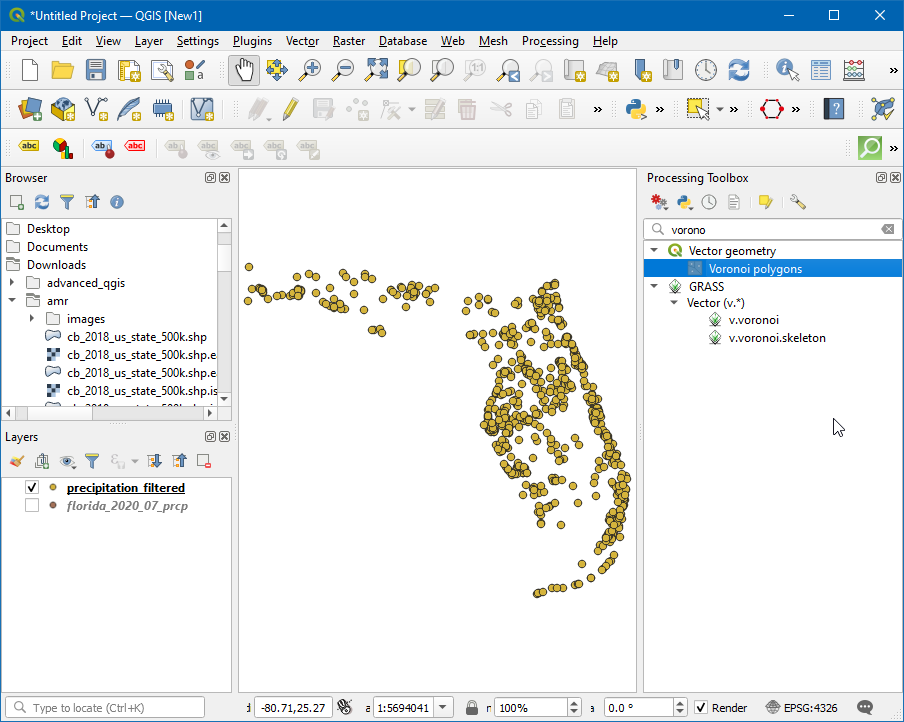
Task: Open the map scale dropdown
Action: click(x=444, y=708)
